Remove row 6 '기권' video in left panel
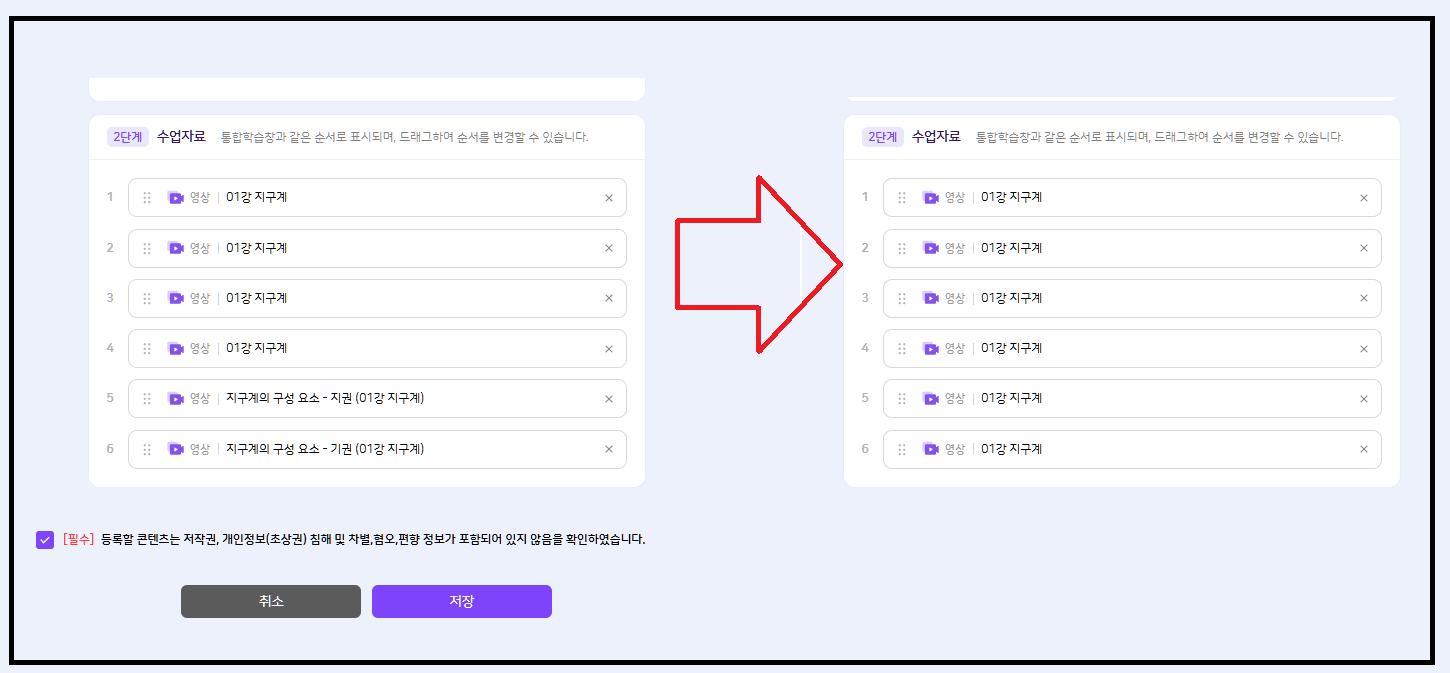Image resolution: width=1450 pixels, height=673 pixels. coord(608,449)
